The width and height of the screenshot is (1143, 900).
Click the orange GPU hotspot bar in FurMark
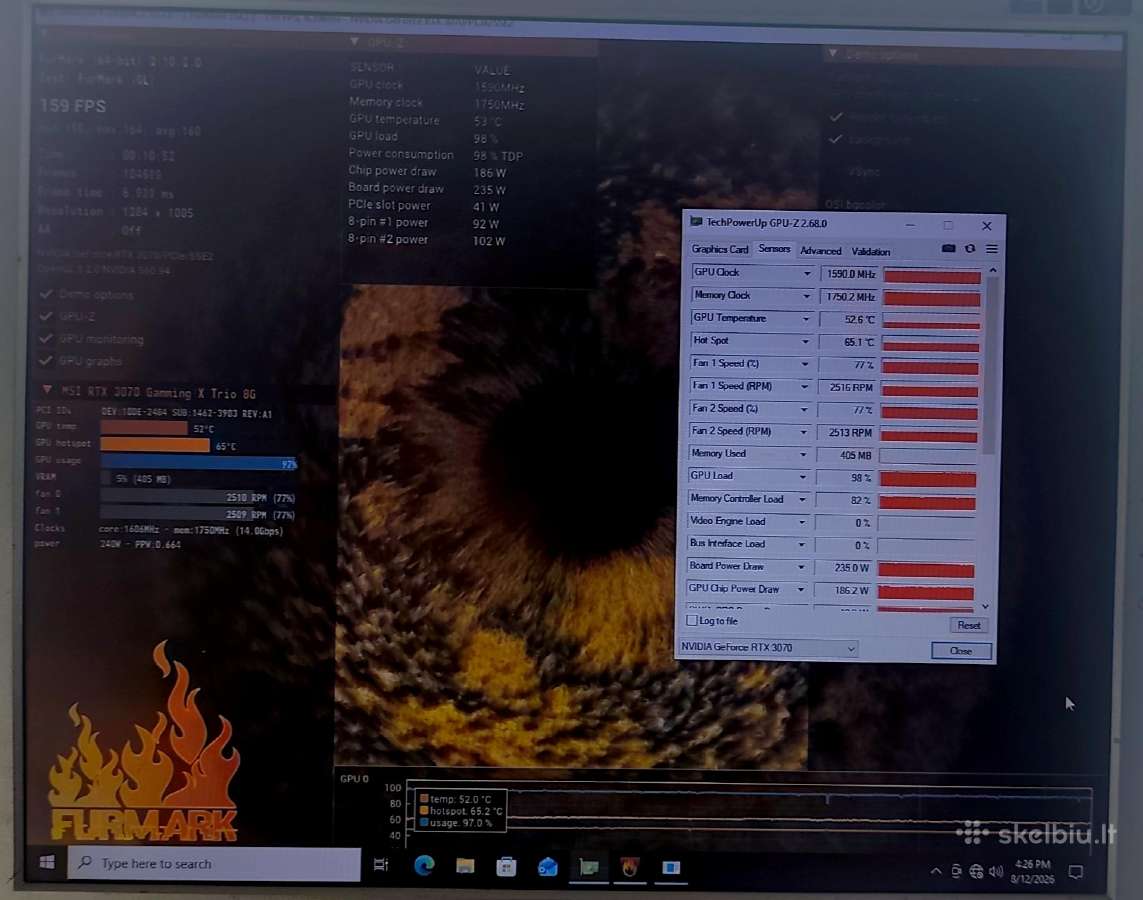click(155, 445)
